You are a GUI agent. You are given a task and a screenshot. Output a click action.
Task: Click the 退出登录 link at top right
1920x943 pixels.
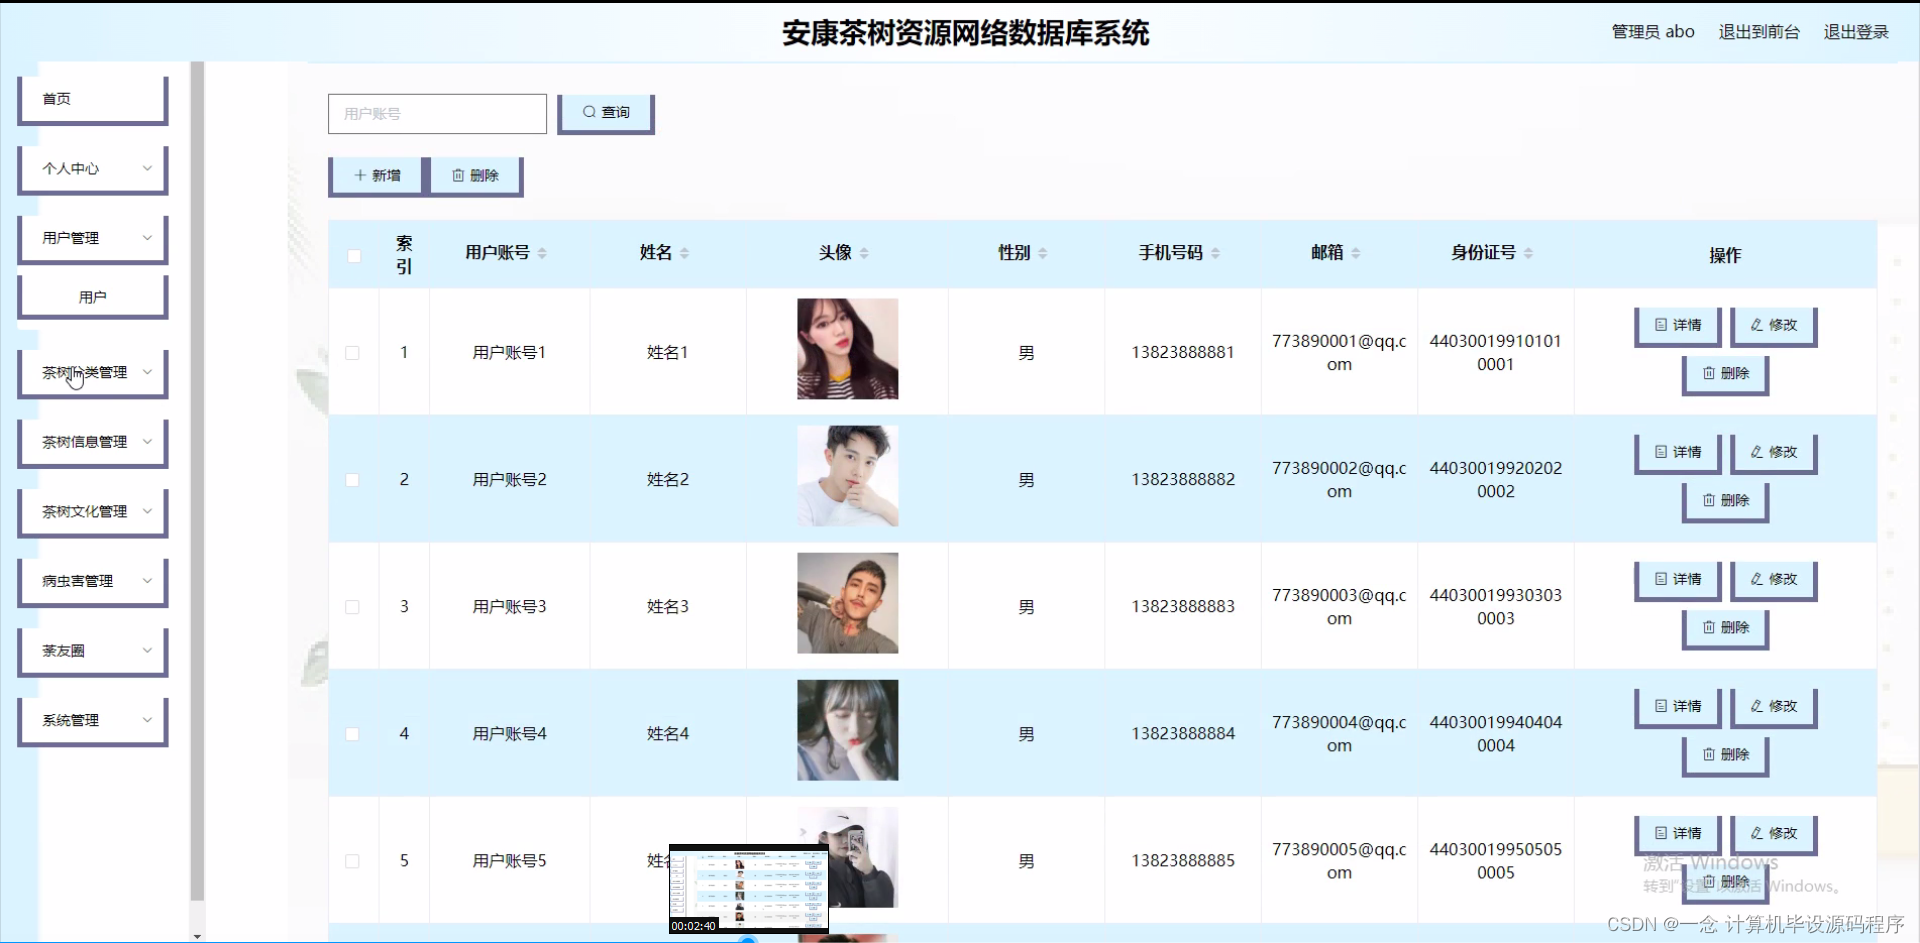[x=1855, y=32]
